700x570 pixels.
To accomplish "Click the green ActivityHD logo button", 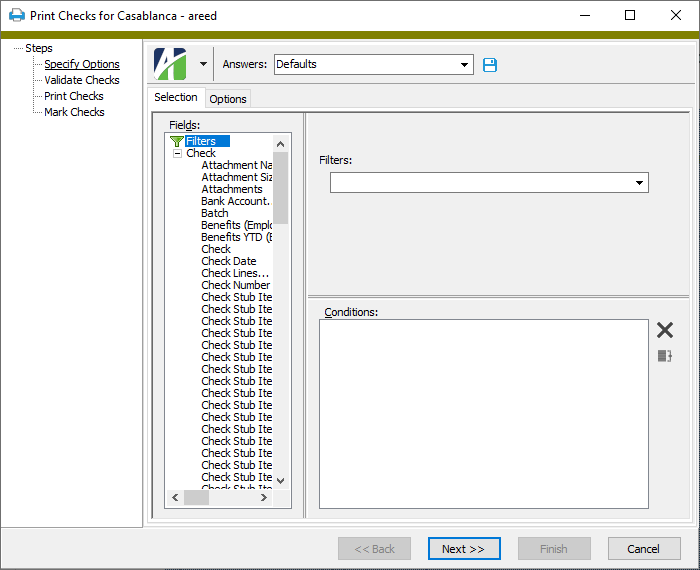I will [170, 64].
